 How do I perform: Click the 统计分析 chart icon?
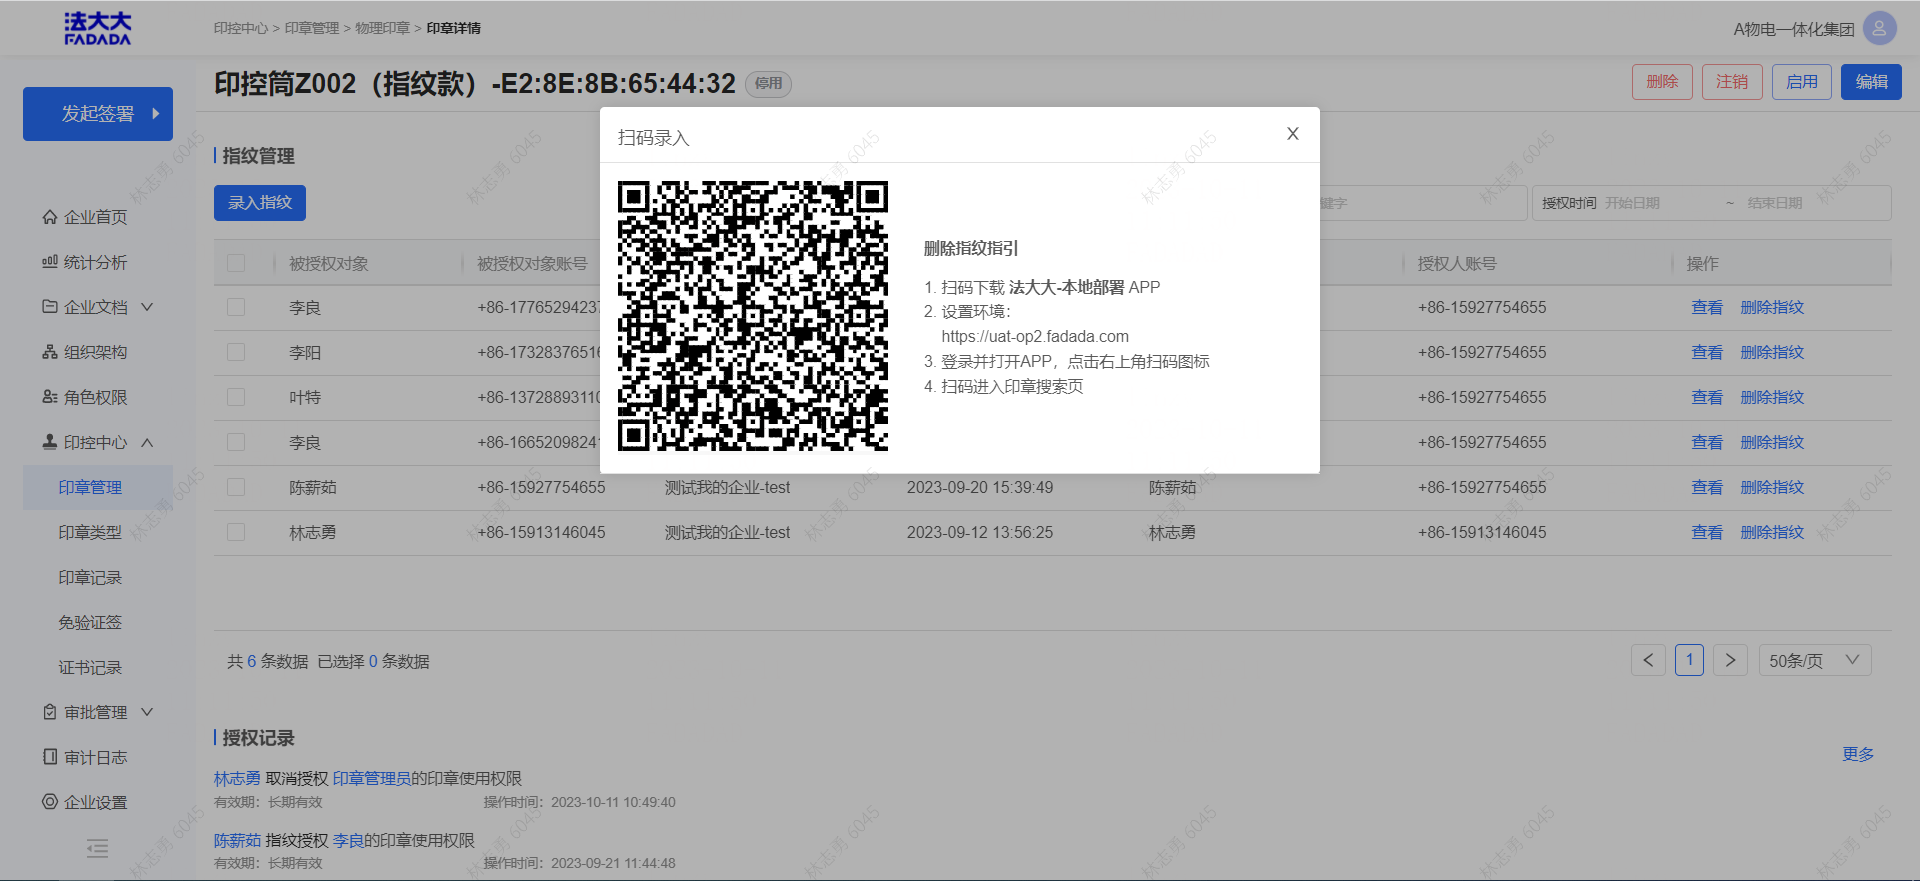(x=50, y=262)
